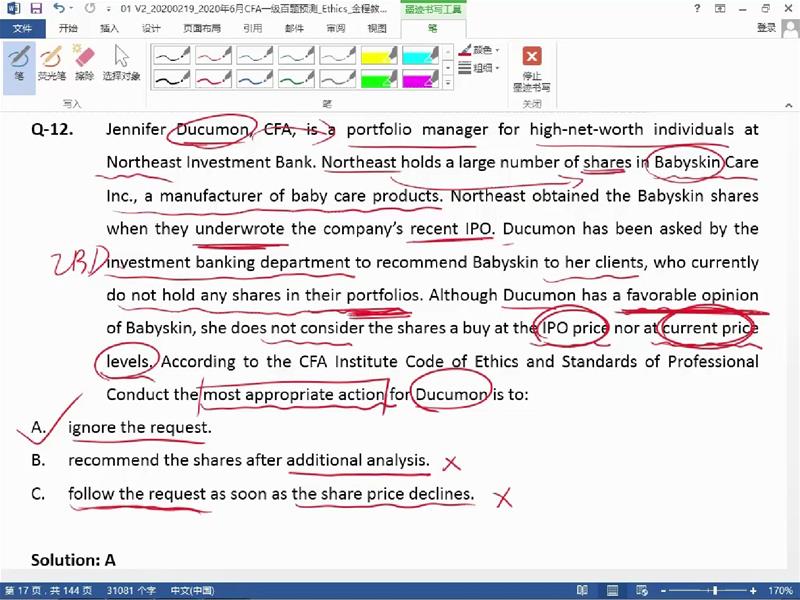Activate the Eraser (擦除) tool
Viewport: 800px width, 600px height.
[x=84, y=63]
